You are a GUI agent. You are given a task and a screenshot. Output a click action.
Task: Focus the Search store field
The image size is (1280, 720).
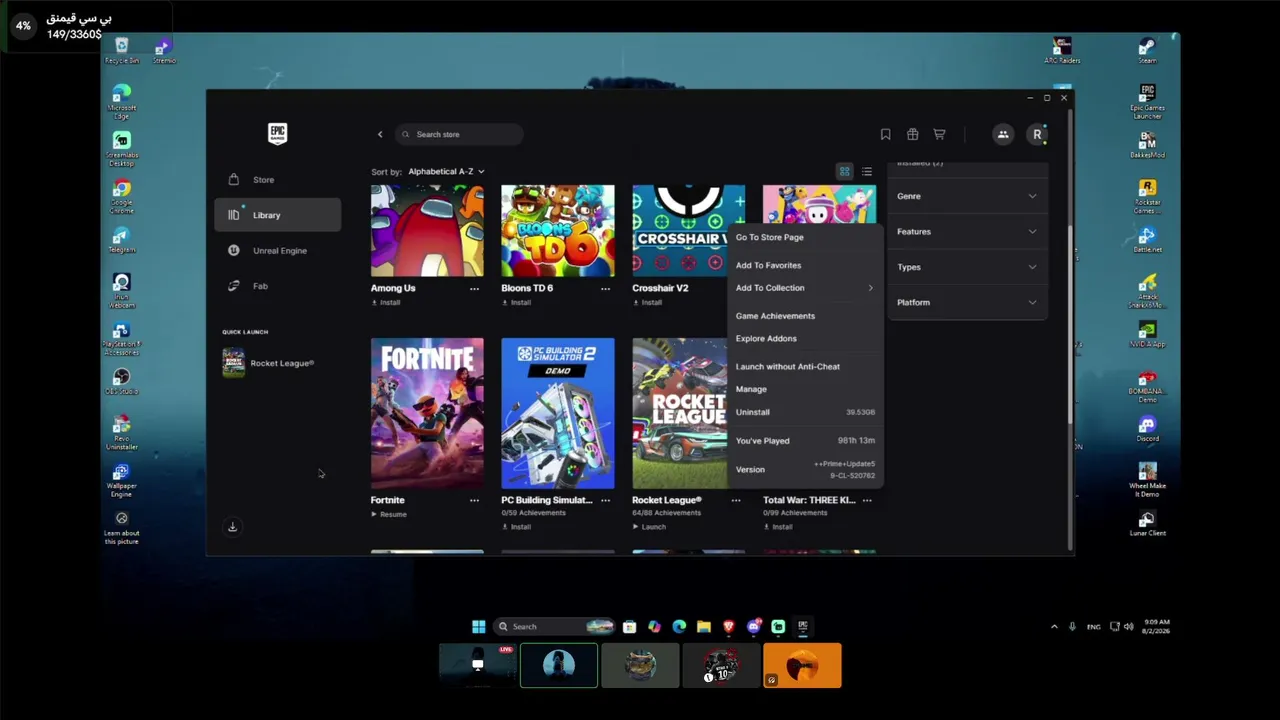point(459,134)
